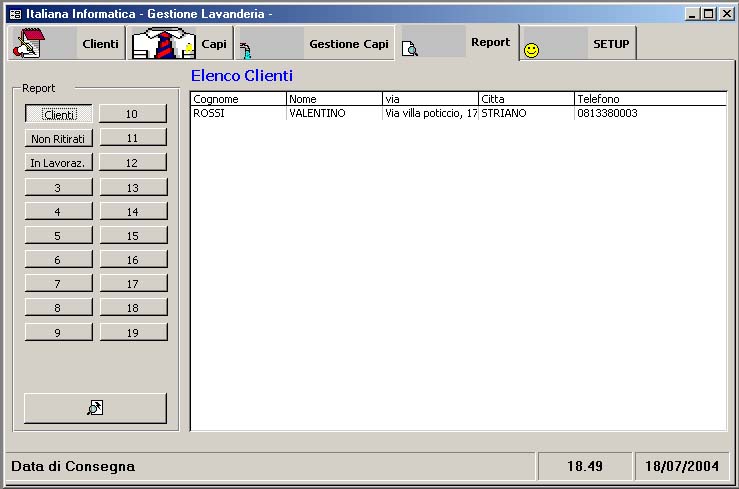Click report button 4
Image resolution: width=739 pixels, height=489 pixels.
(x=58, y=212)
